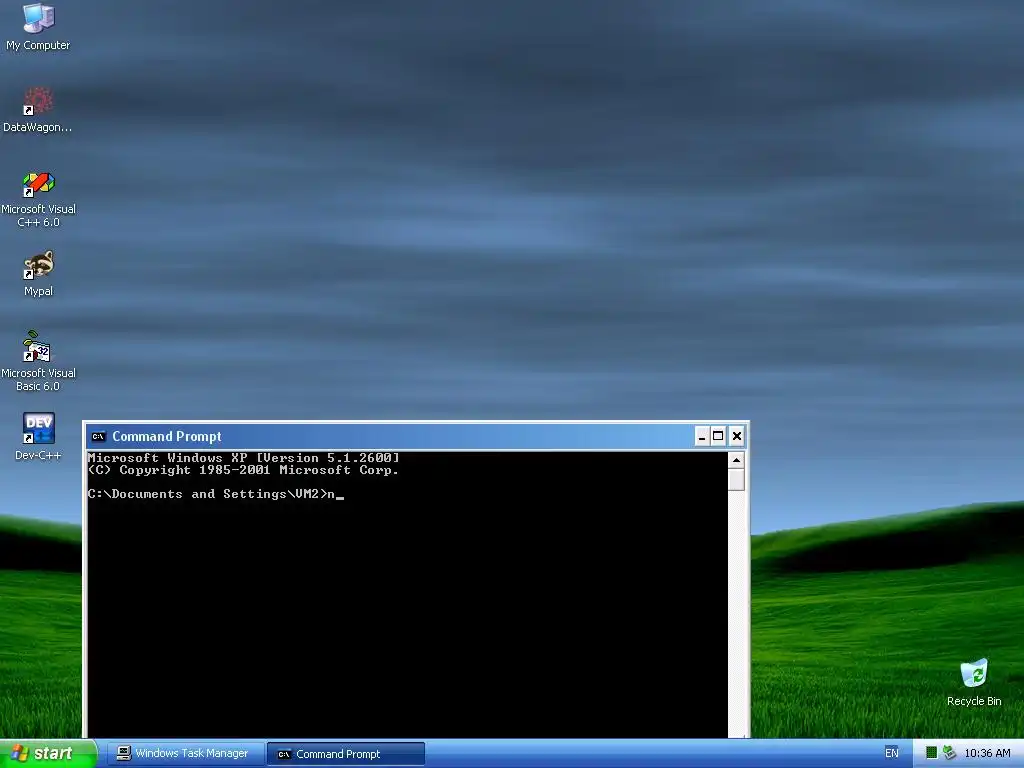The width and height of the screenshot is (1024, 768).
Task: Click the Copyright 1985-2001 Microsoft Corp. line
Action: [243, 470]
